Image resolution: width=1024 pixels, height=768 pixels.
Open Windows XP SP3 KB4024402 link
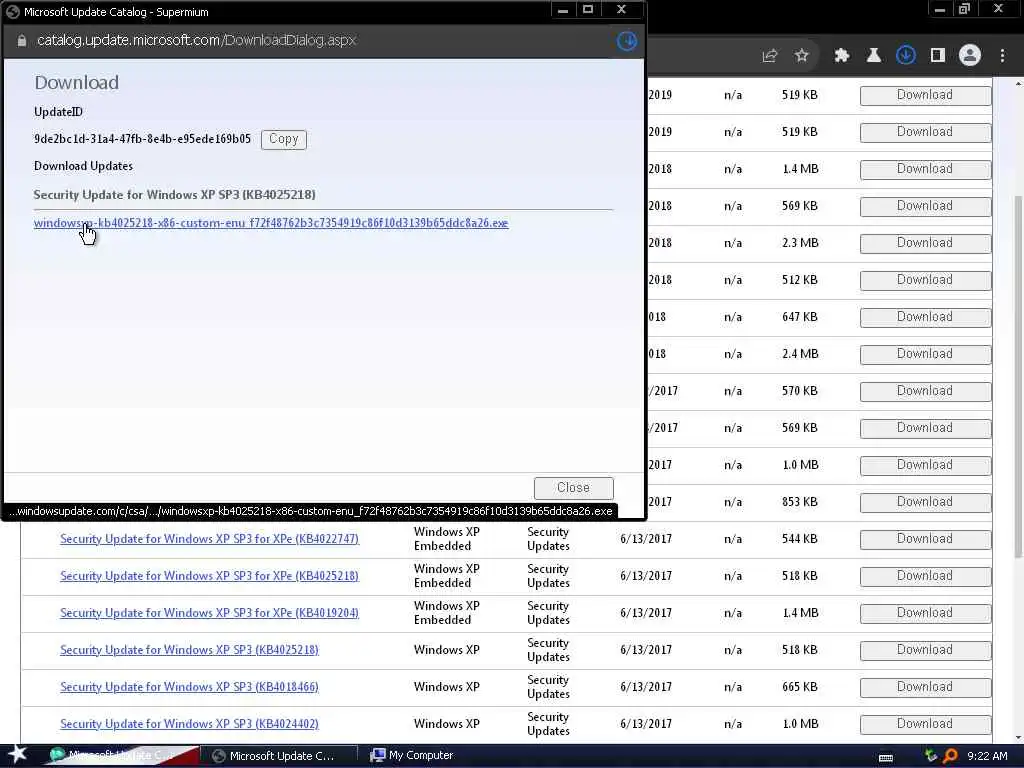[x=189, y=724]
